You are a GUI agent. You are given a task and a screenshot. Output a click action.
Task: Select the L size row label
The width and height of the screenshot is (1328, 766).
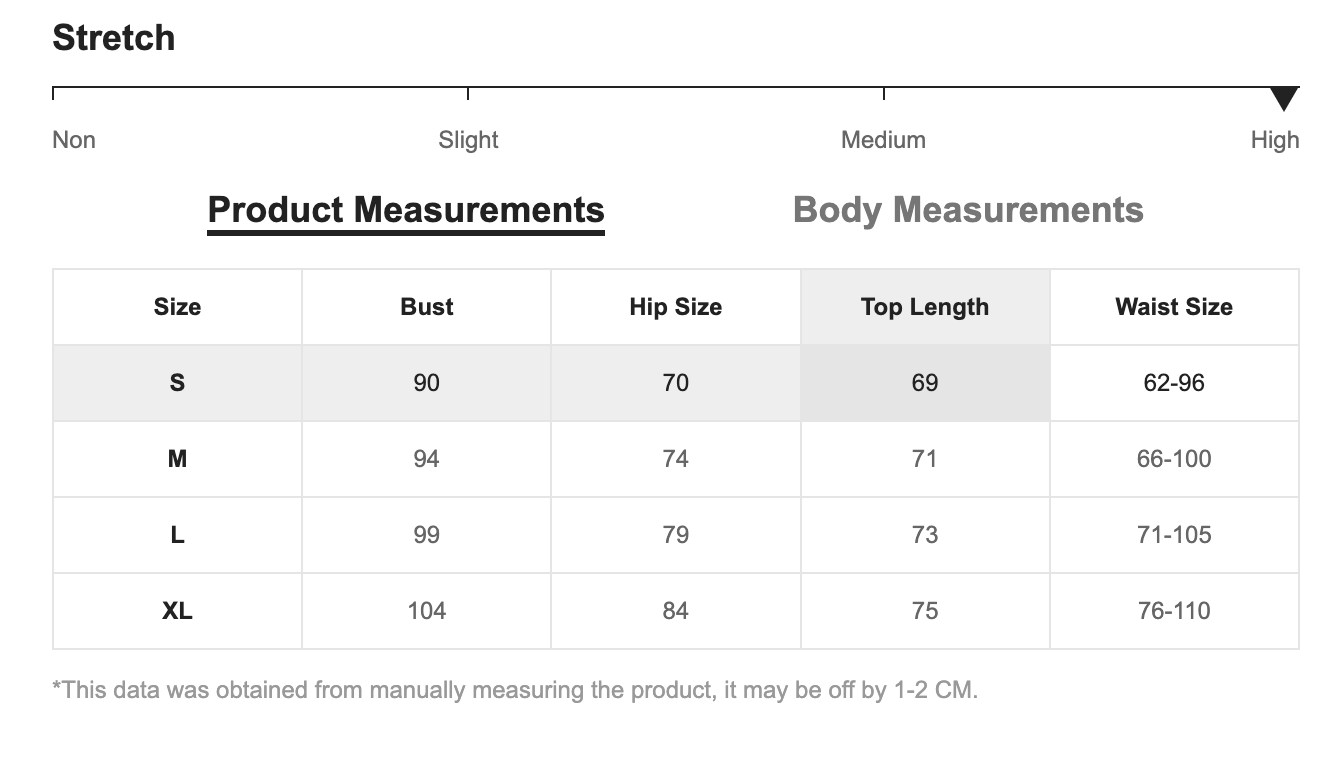[177, 535]
